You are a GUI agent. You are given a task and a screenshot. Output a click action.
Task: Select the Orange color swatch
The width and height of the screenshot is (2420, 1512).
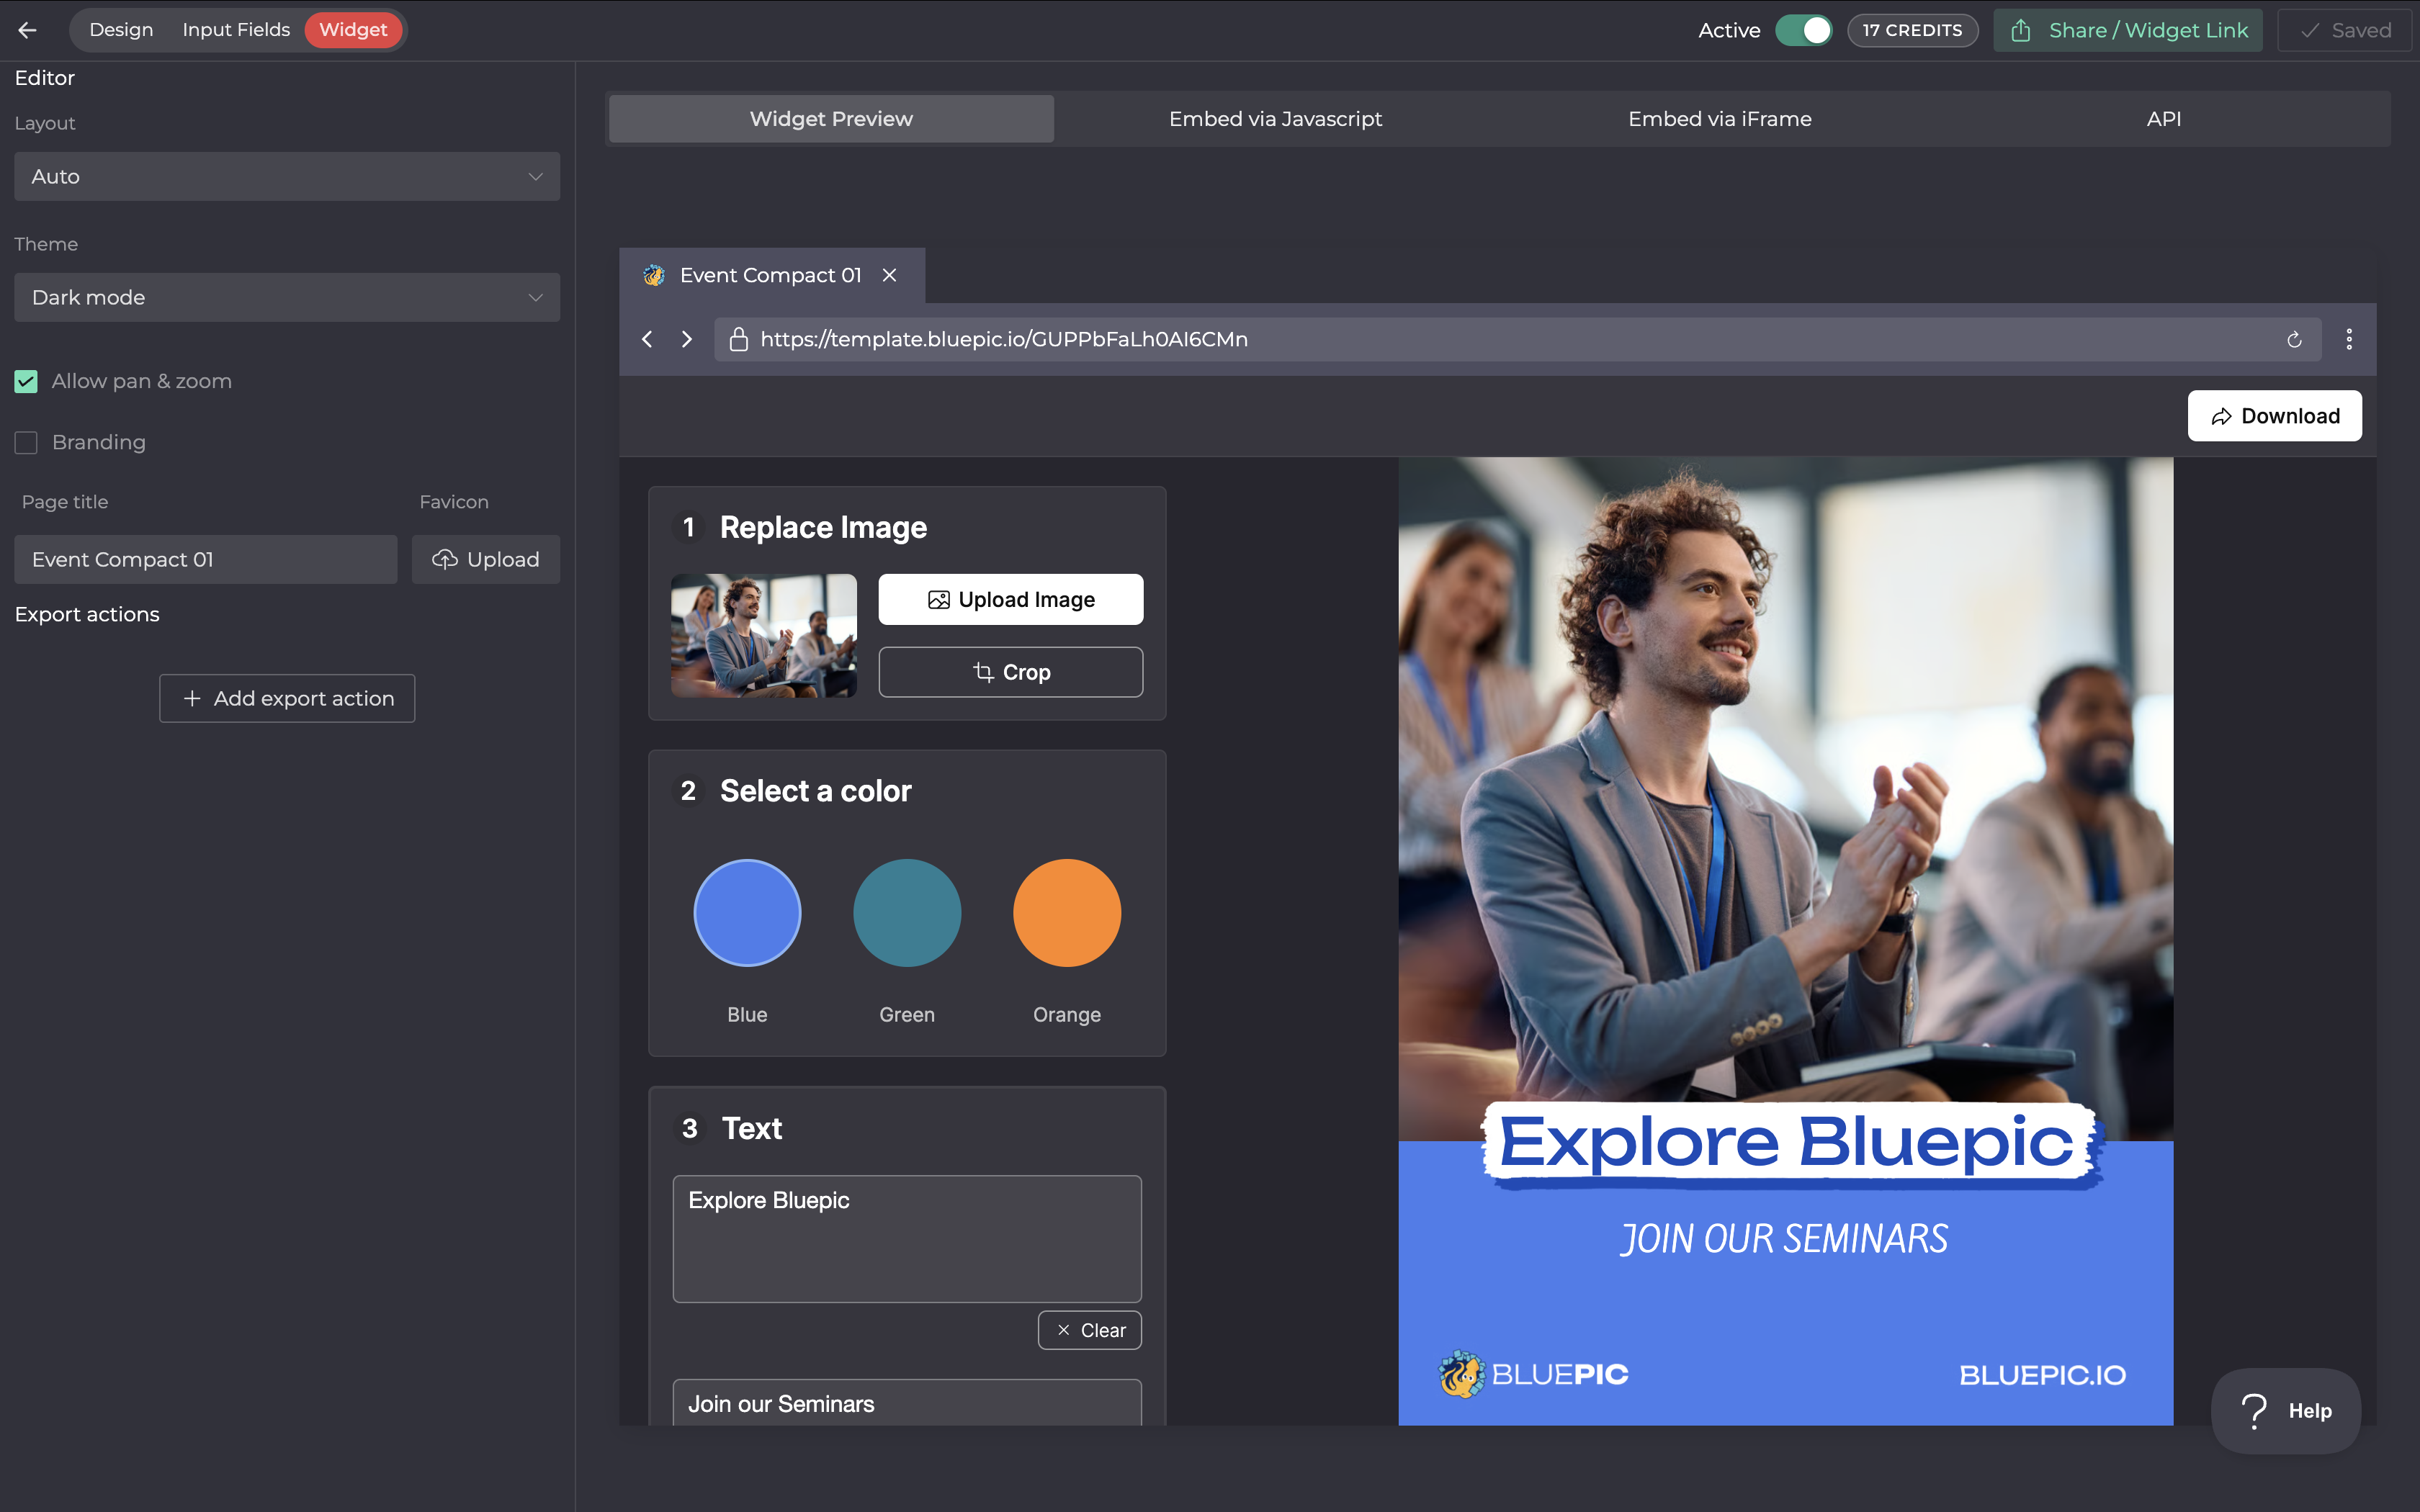pyautogui.click(x=1066, y=912)
